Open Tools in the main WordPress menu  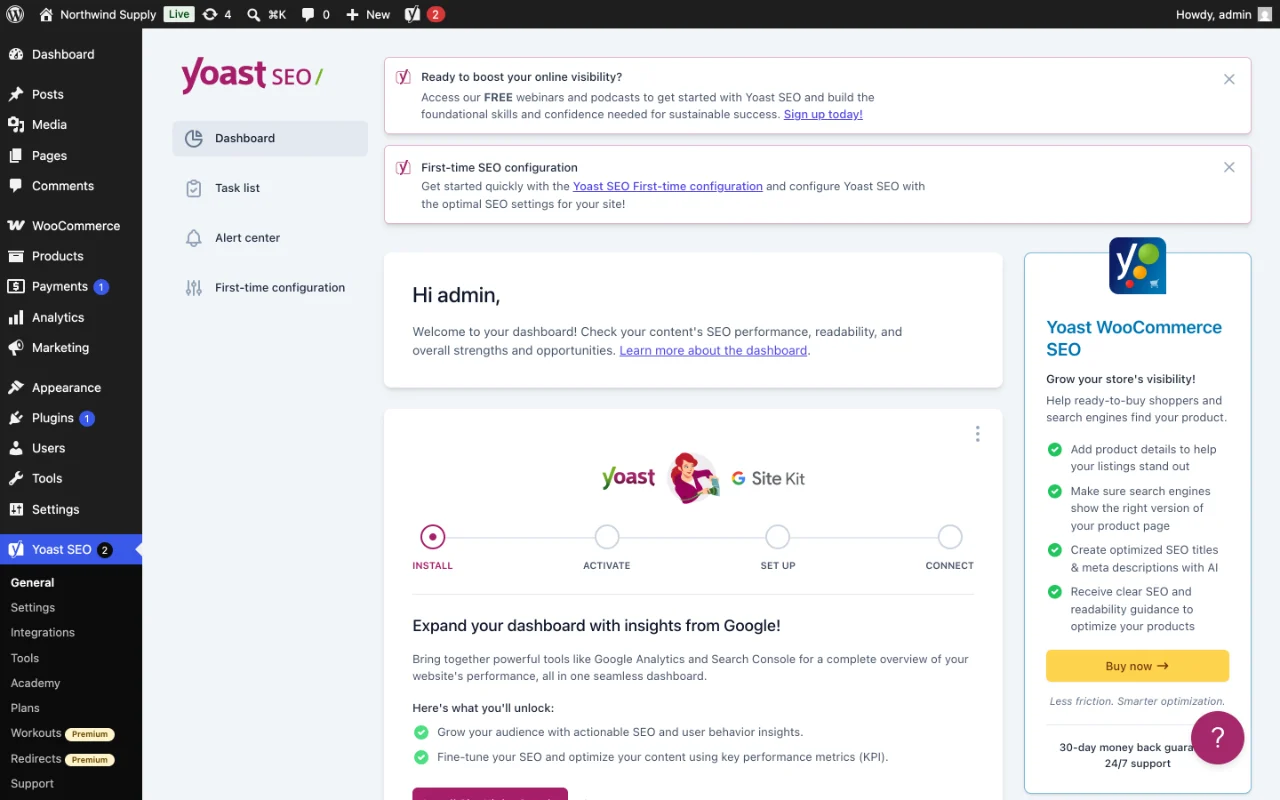click(71, 478)
